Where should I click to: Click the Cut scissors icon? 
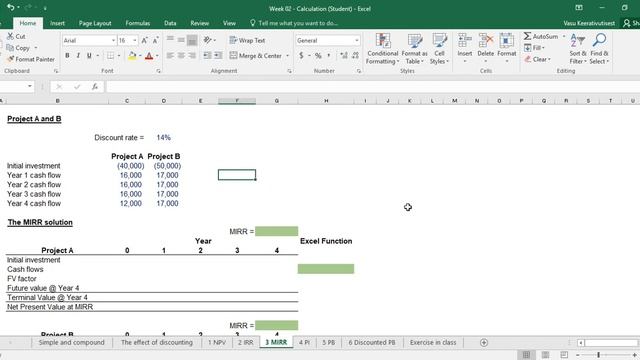pyautogui.click(x=10, y=36)
